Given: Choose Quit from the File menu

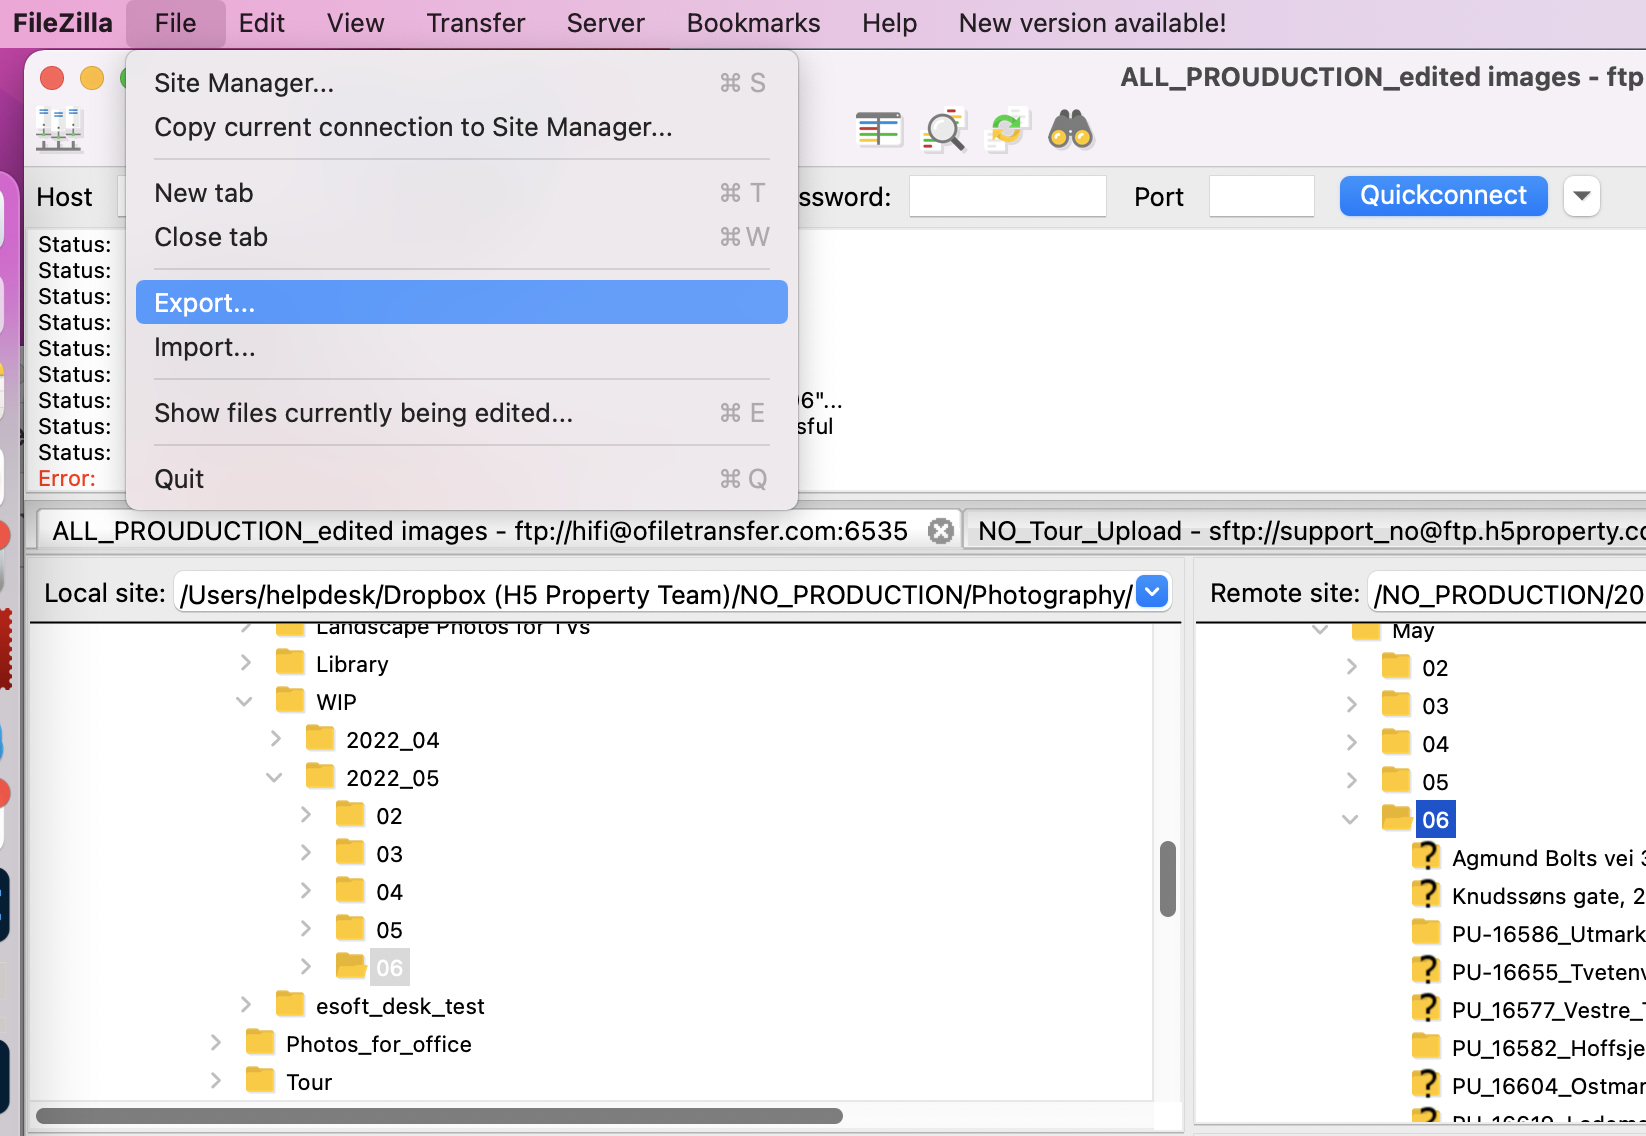Looking at the screenshot, I should click(462, 479).
